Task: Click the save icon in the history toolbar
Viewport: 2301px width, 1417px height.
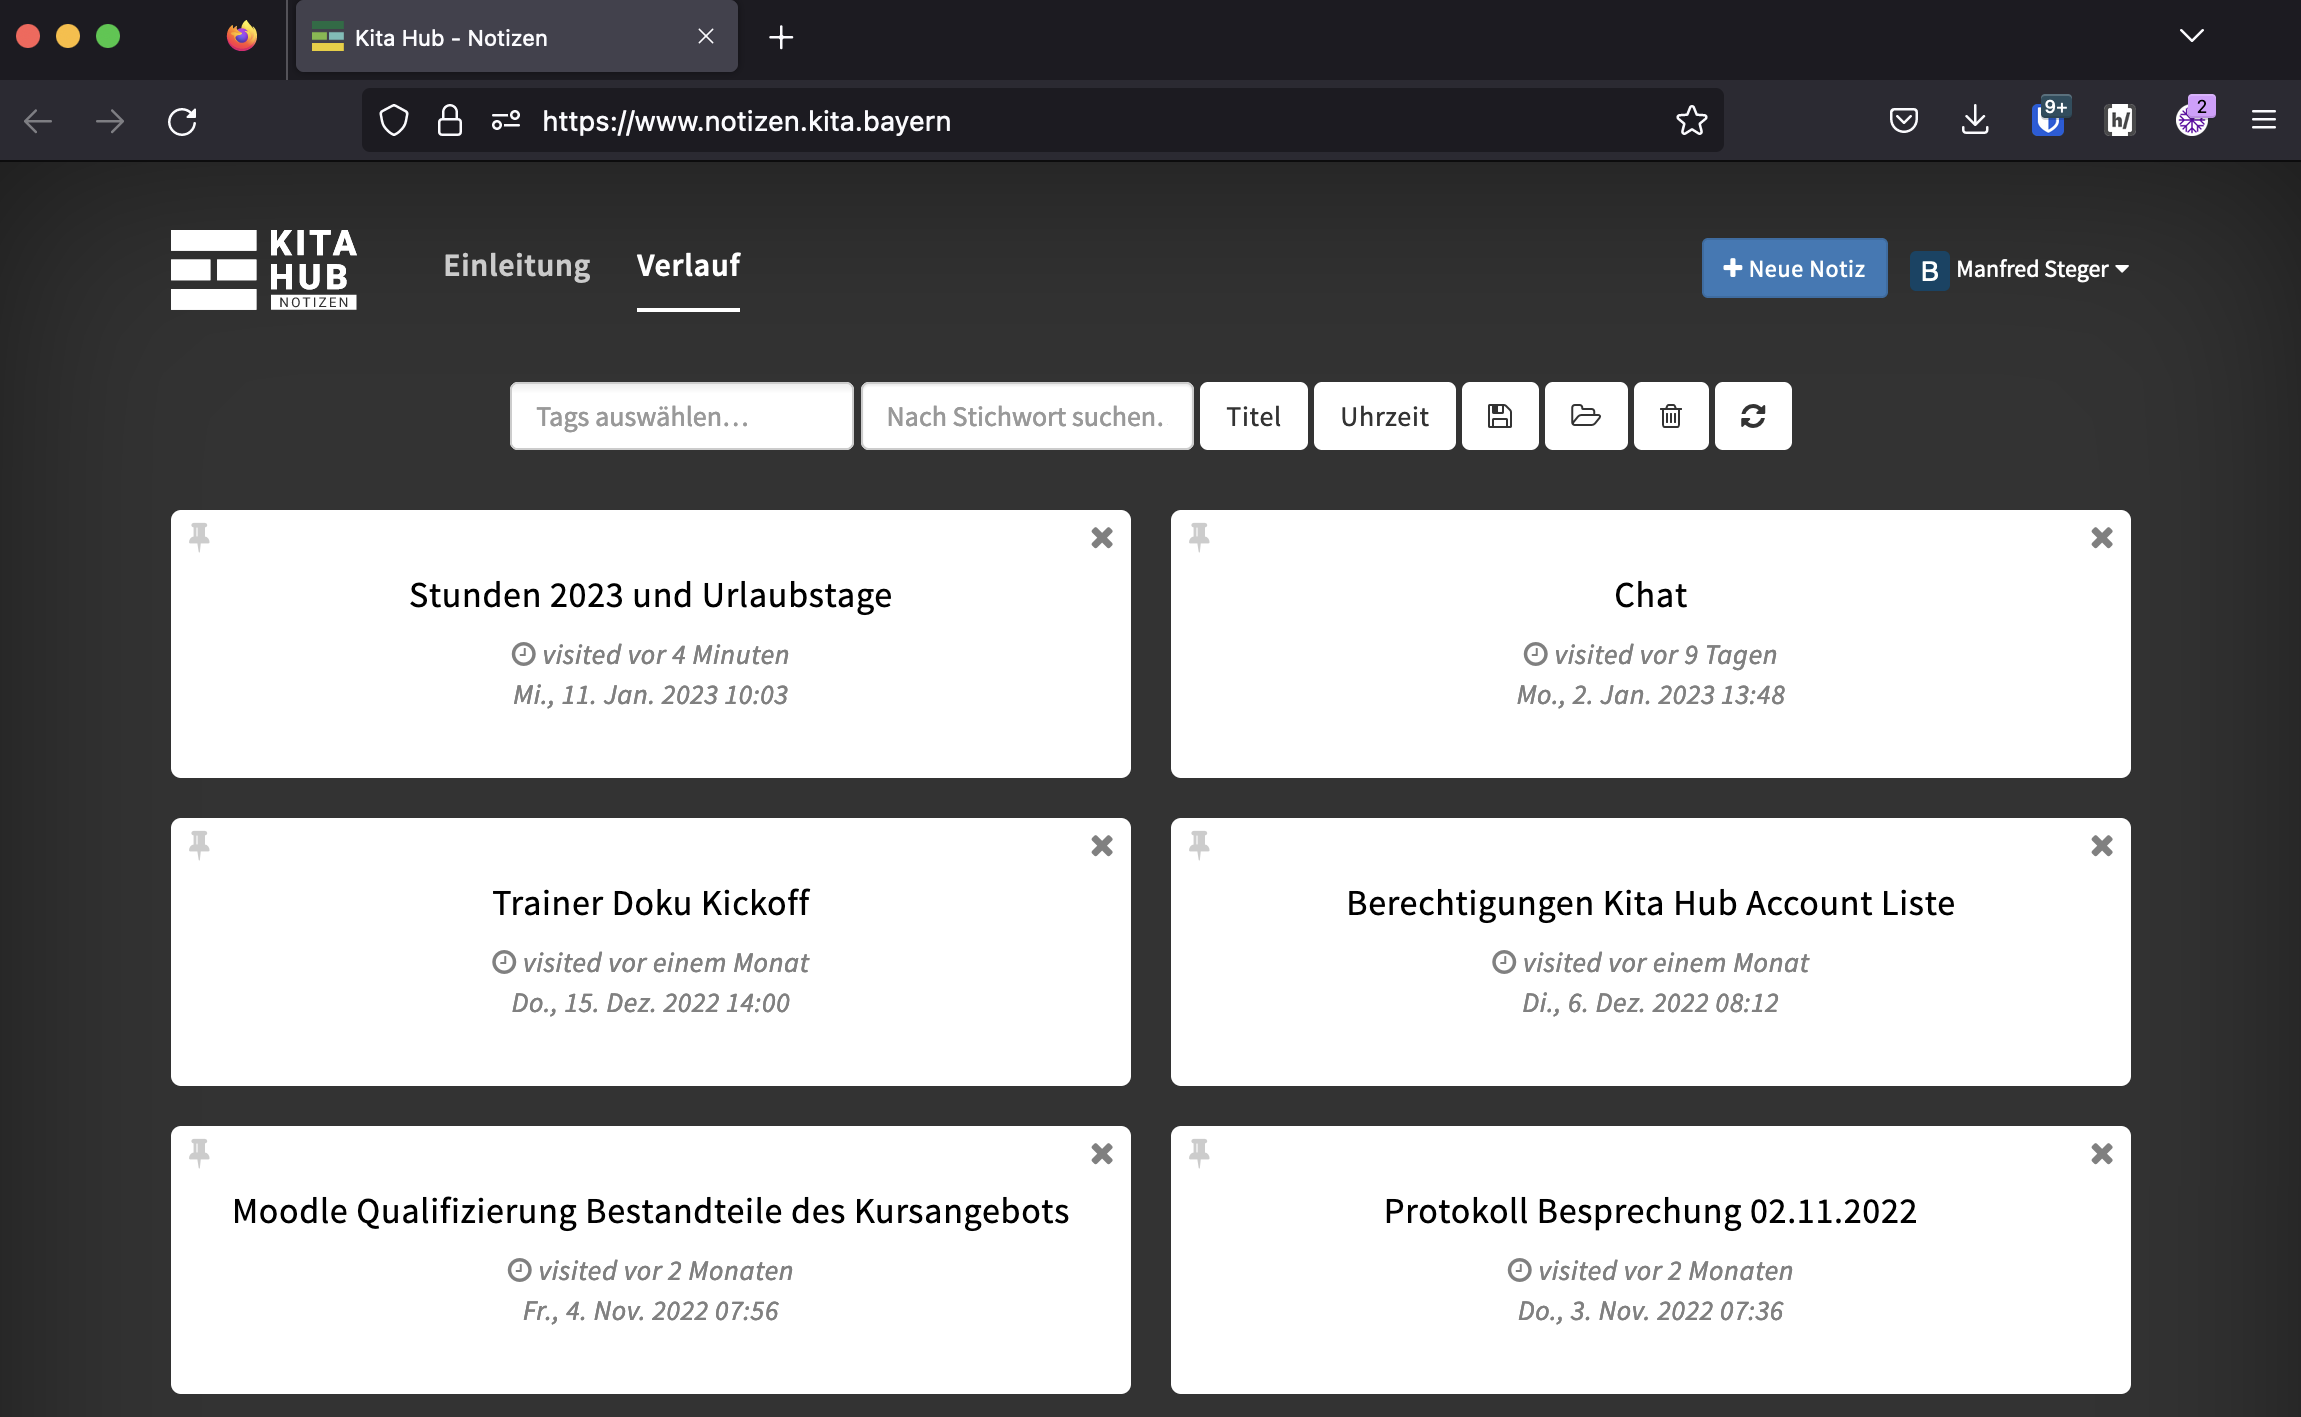Action: (1499, 416)
